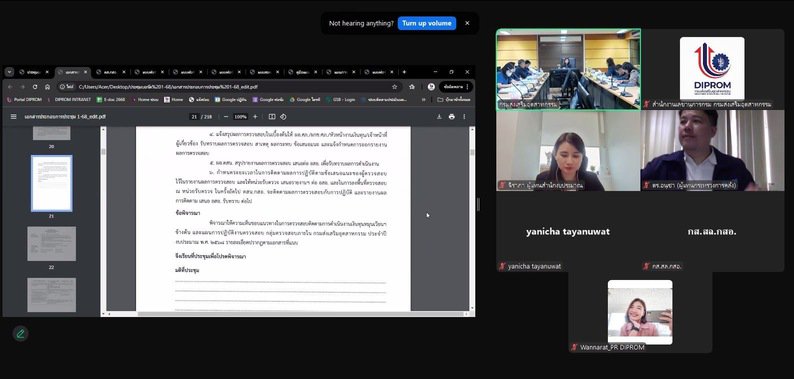Open the tab search dropdown arrow
Image resolution: width=794 pixels, height=379 pixels.
click(x=9, y=72)
